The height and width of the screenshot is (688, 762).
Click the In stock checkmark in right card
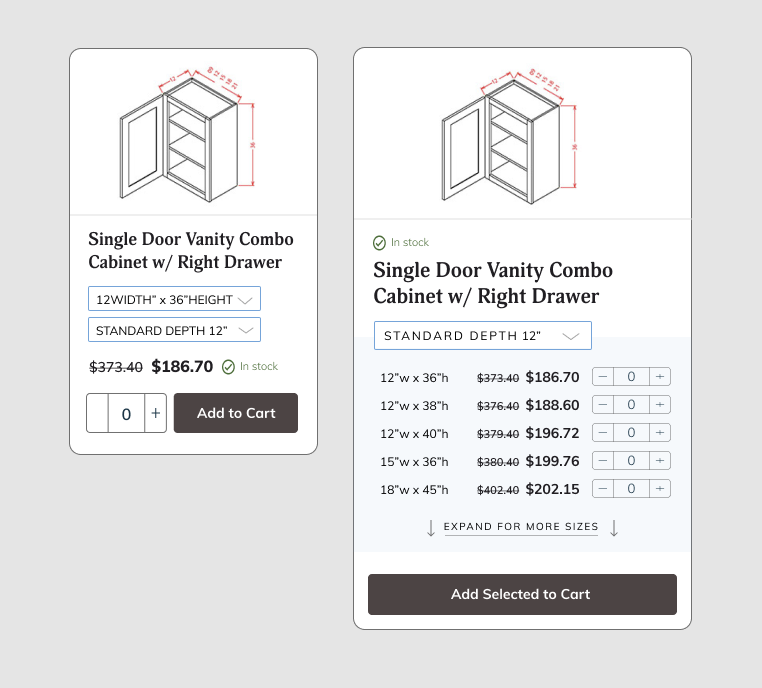click(x=379, y=243)
